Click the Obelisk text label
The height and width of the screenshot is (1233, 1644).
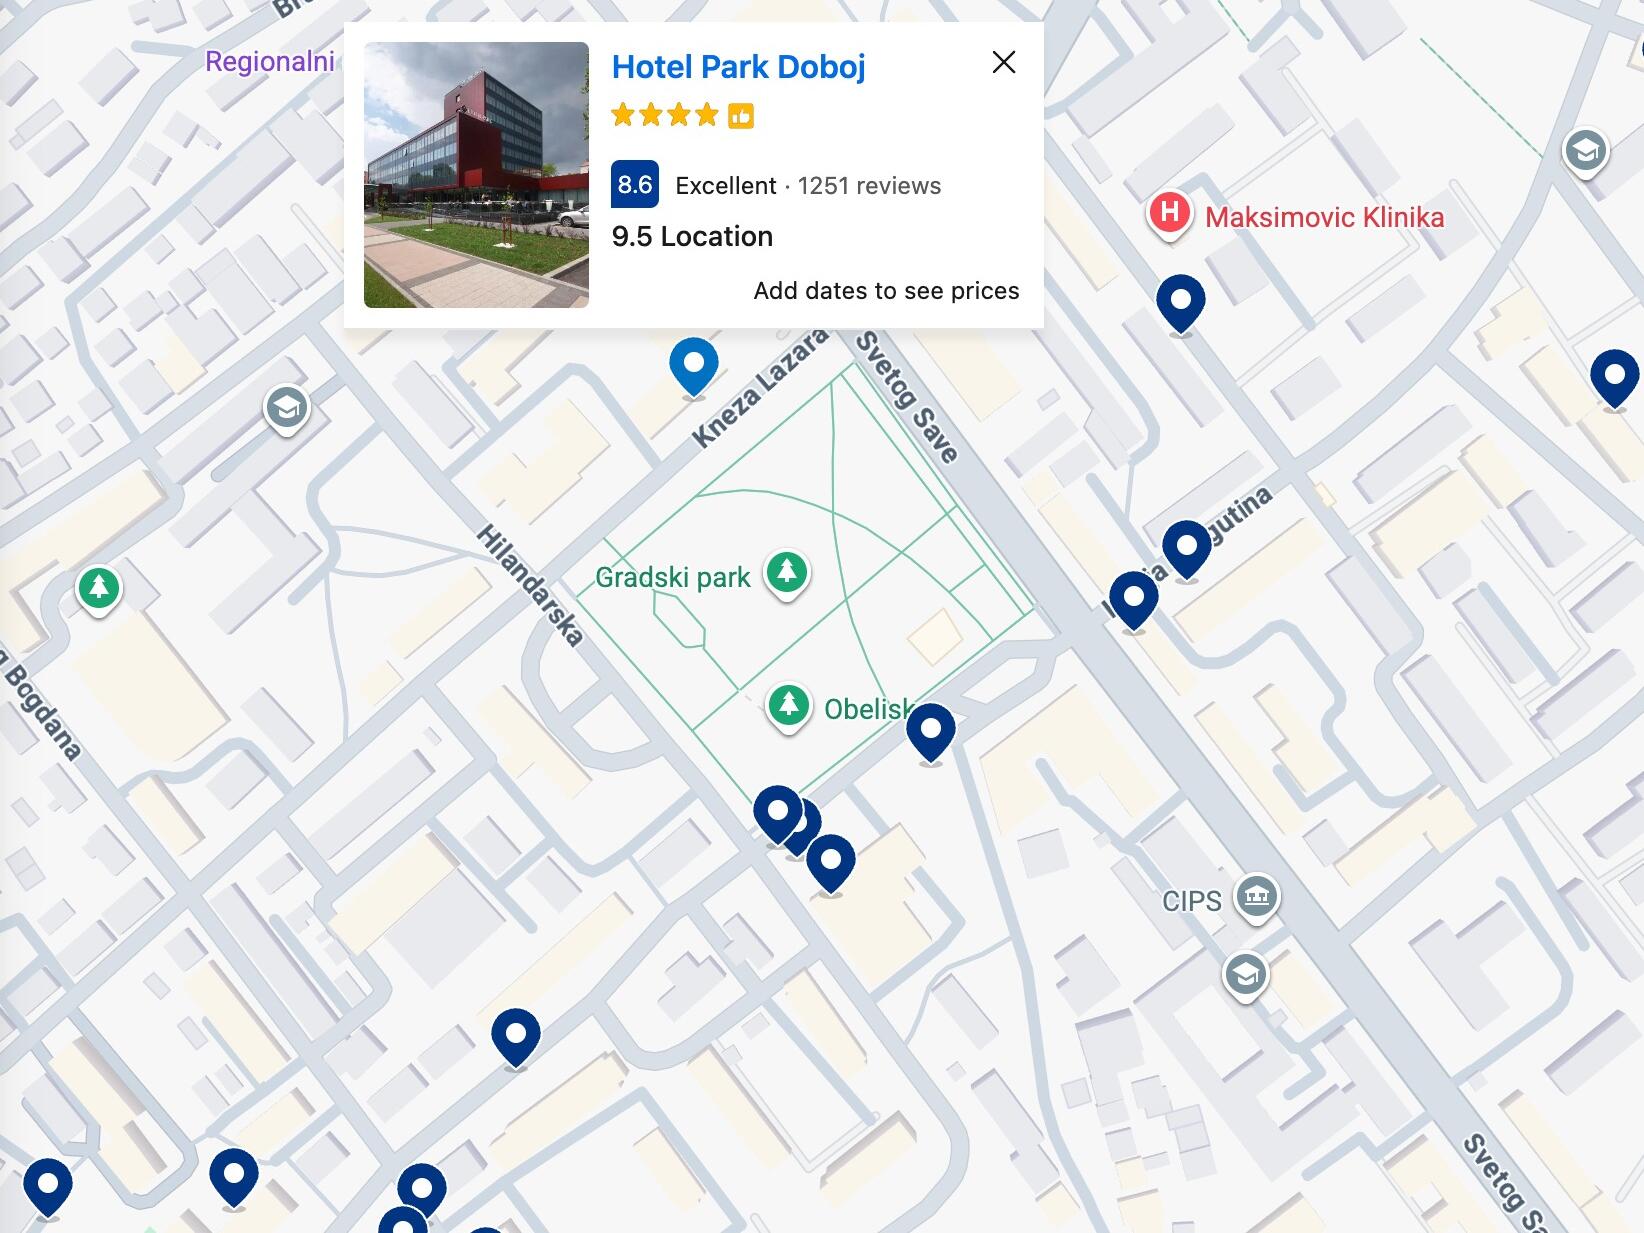pyautogui.click(x=868, y=709)
